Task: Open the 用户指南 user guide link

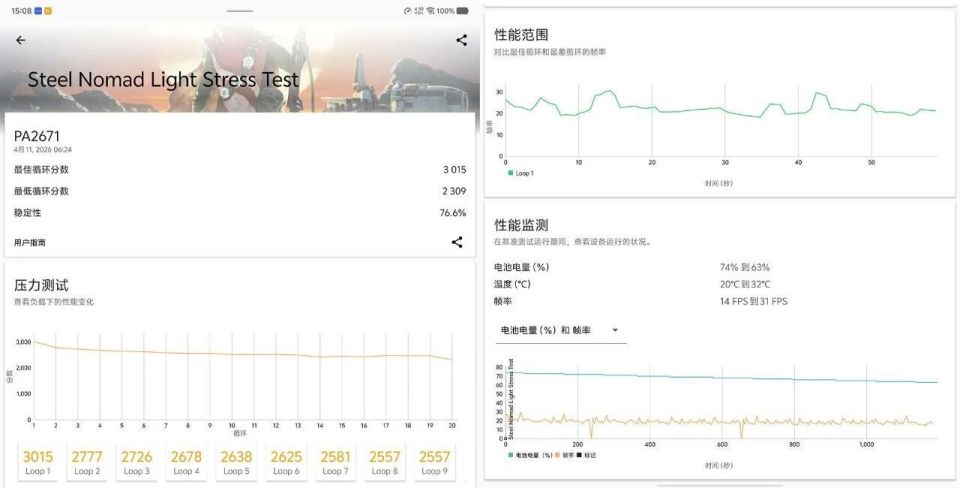Action: (x=29, y=242)
